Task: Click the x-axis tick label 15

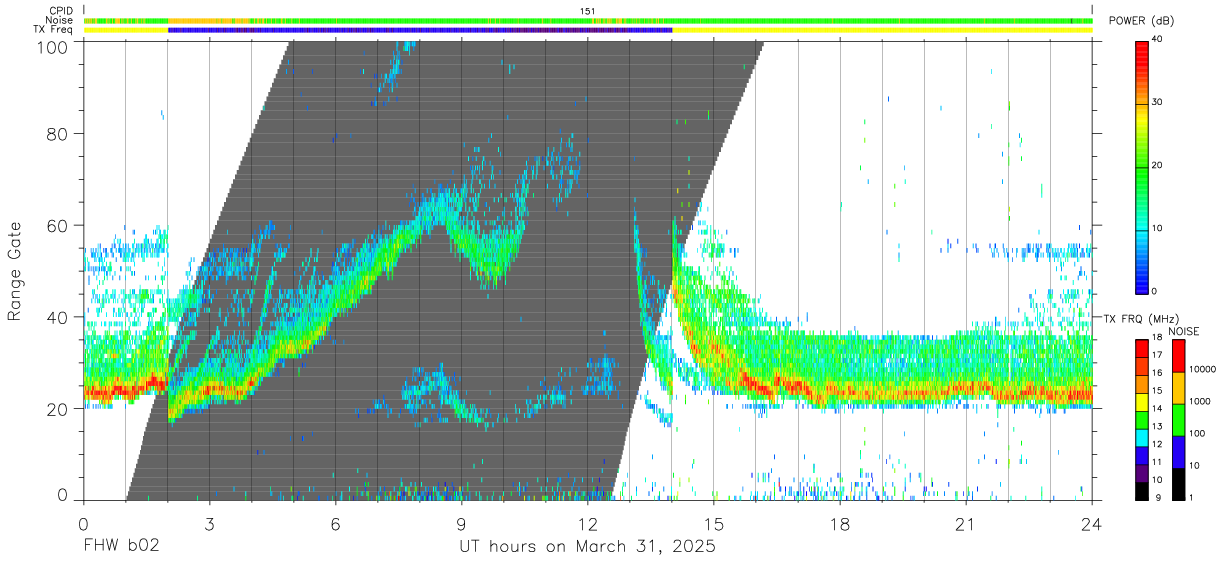Action: [x=714, y=524]
